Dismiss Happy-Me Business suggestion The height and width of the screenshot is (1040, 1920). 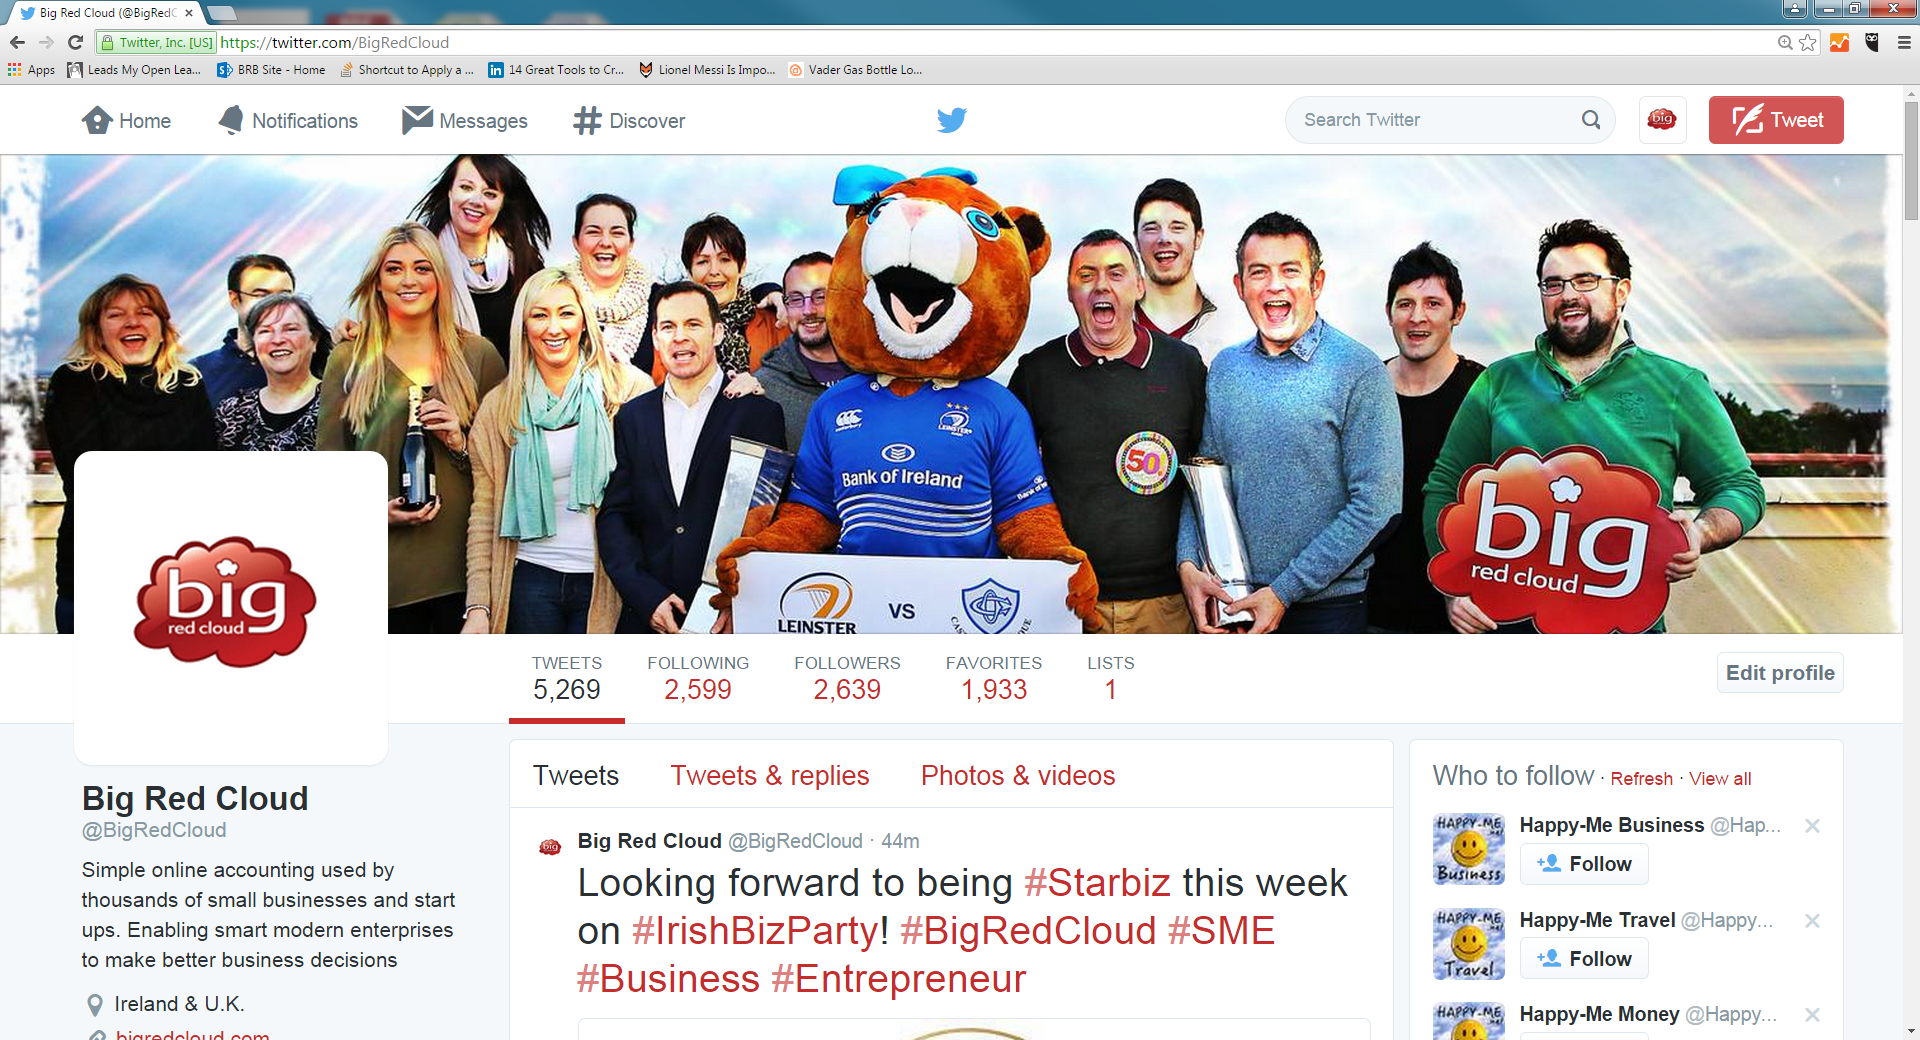click(1812, 826)
